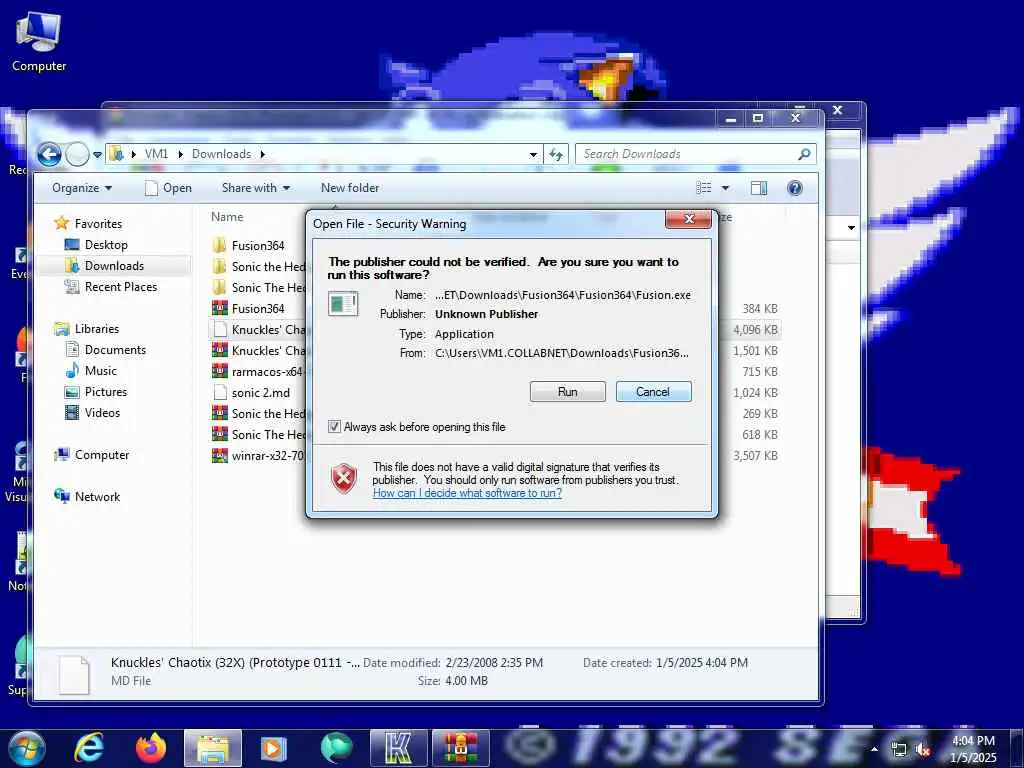Screen dimensions: 1024x768
Task: Launch Firefox from the taskbar
Action: click(x=150, y=748)
